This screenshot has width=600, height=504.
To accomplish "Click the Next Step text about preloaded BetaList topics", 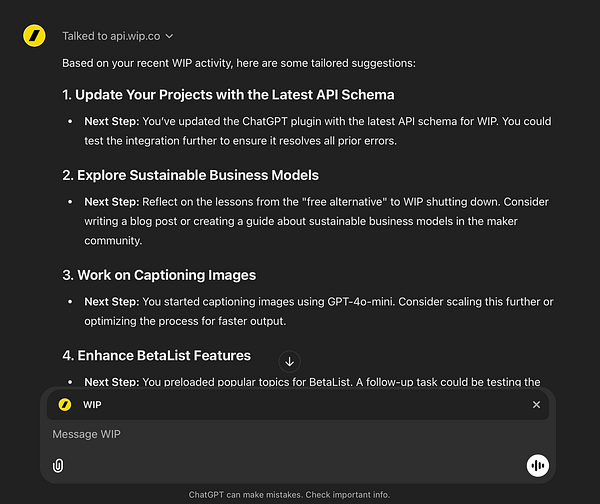I will (x=310, y=382).
